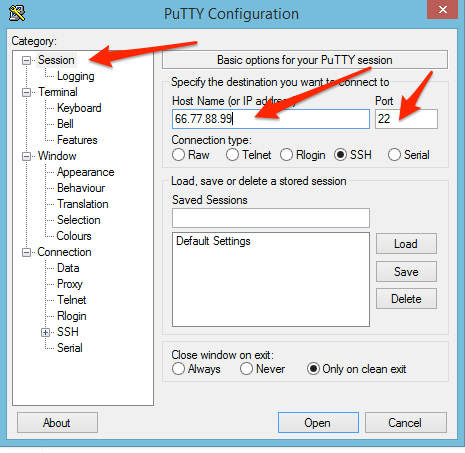Image resolution: width=465 pixels, height=453 pixels.
Task: Open the Terminal category
Action: 58,92
